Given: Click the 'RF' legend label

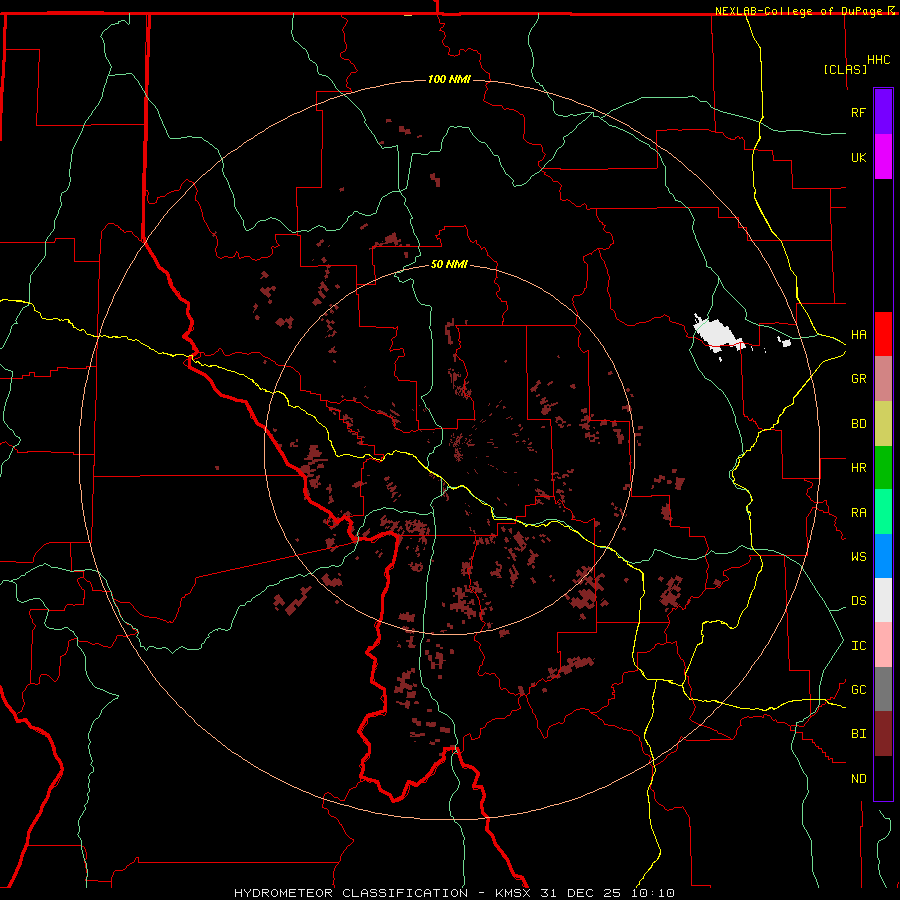Looking at the screenshot, I should pyautogui.click(x=858, y=112).
